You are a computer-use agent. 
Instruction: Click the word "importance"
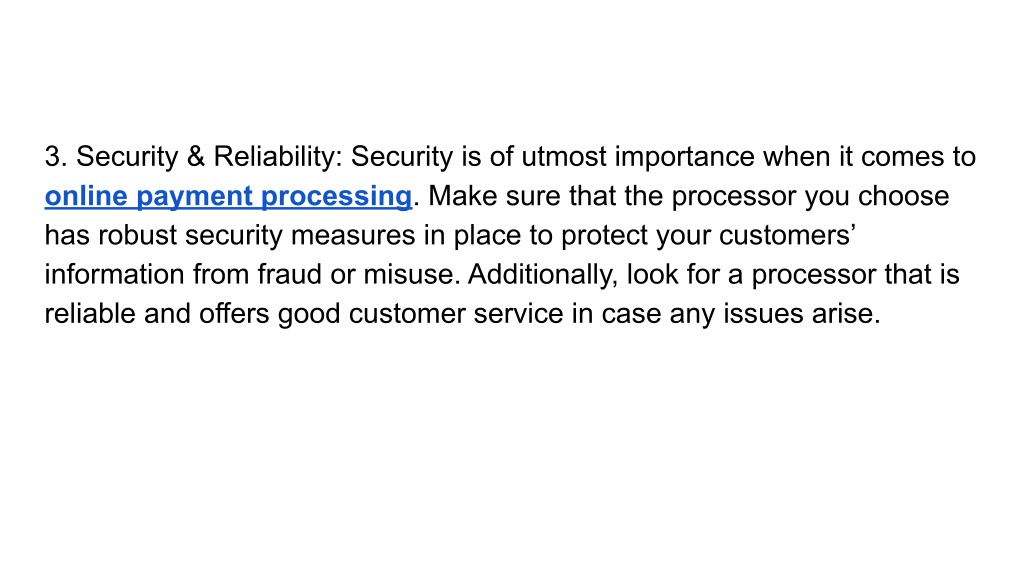point(684,157)
